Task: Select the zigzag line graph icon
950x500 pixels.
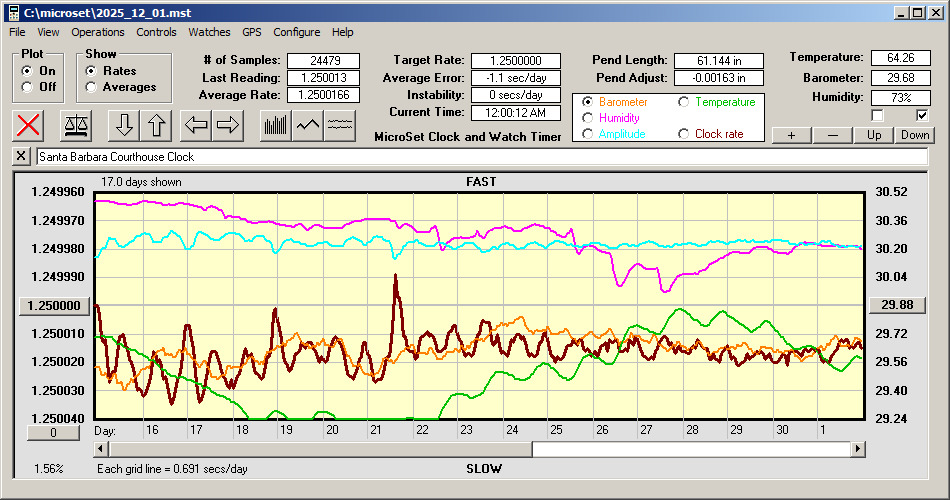Action: click(308, 125)
